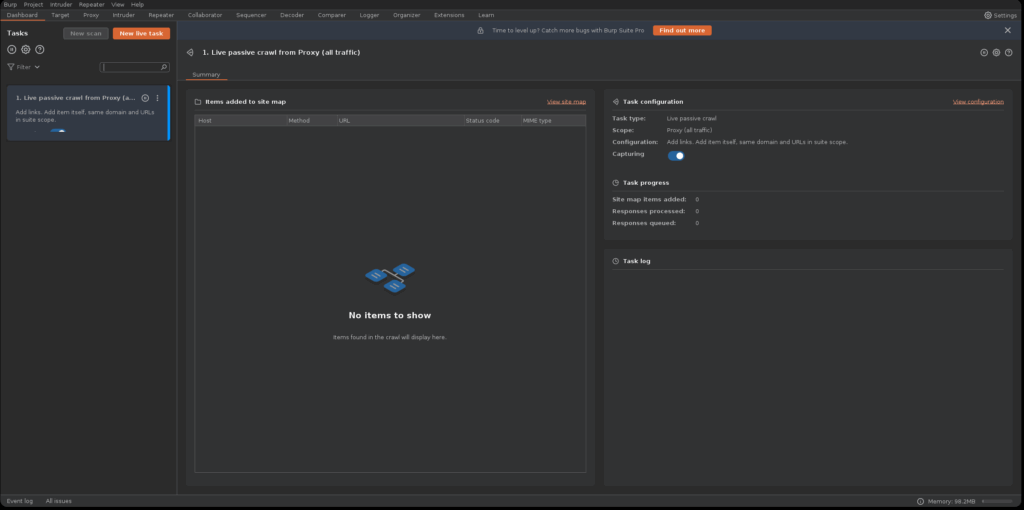Pause all tasks in the Tasks panel
The height and width of the screenshot is (510, 1024).
pos(12,49)
